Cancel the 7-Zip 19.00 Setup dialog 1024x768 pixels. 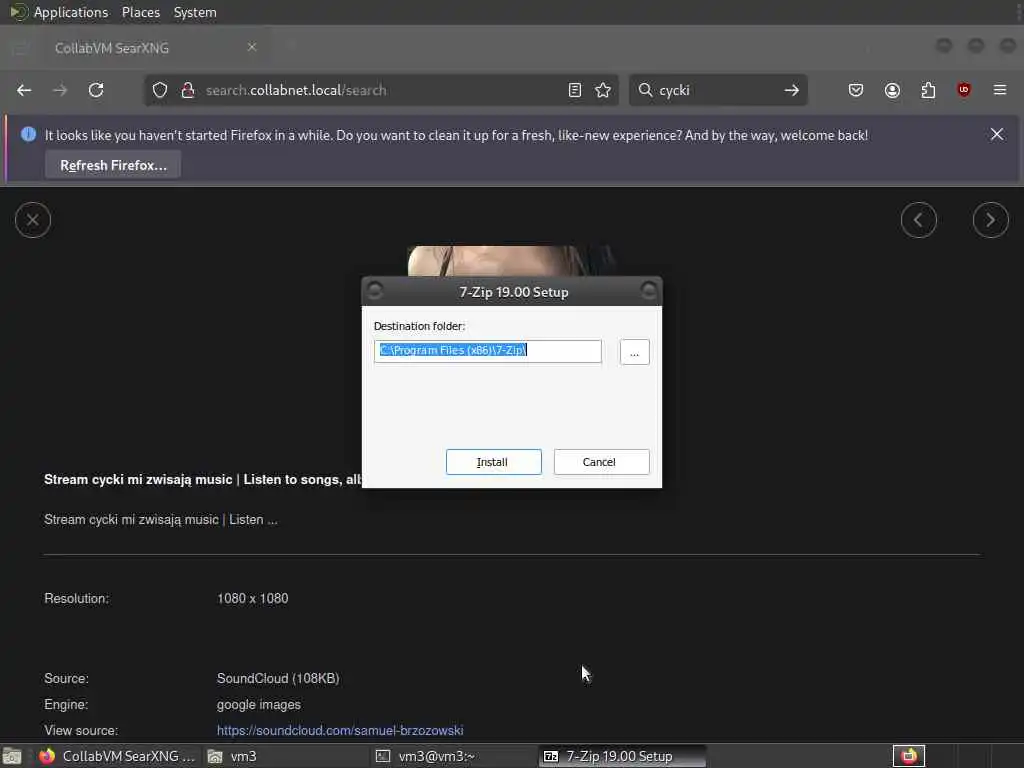[x=601, y=462]
